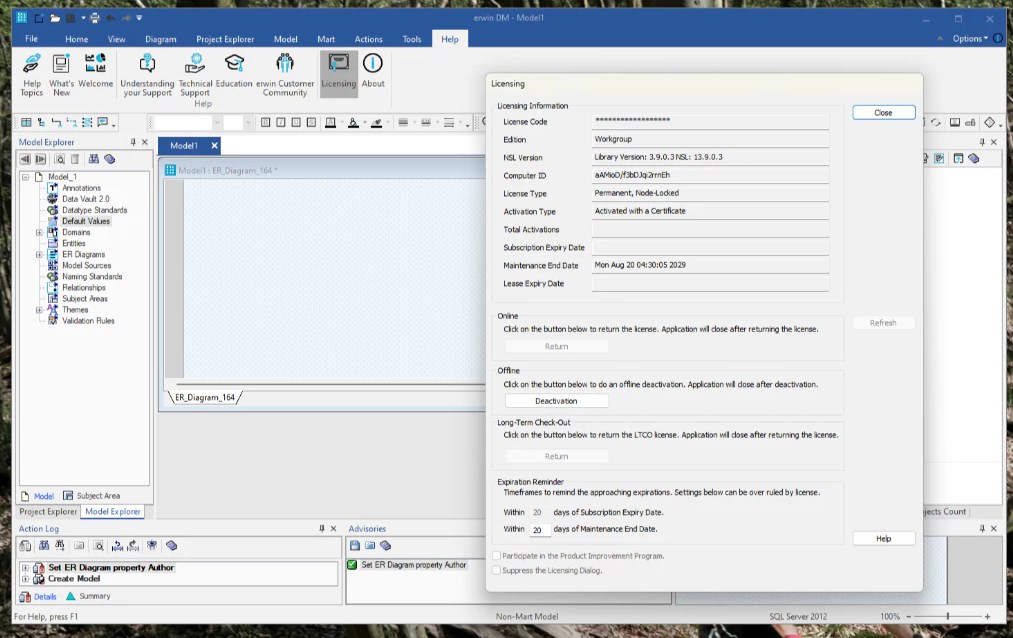
Task: Open the File menu
Action: point(31,39)
